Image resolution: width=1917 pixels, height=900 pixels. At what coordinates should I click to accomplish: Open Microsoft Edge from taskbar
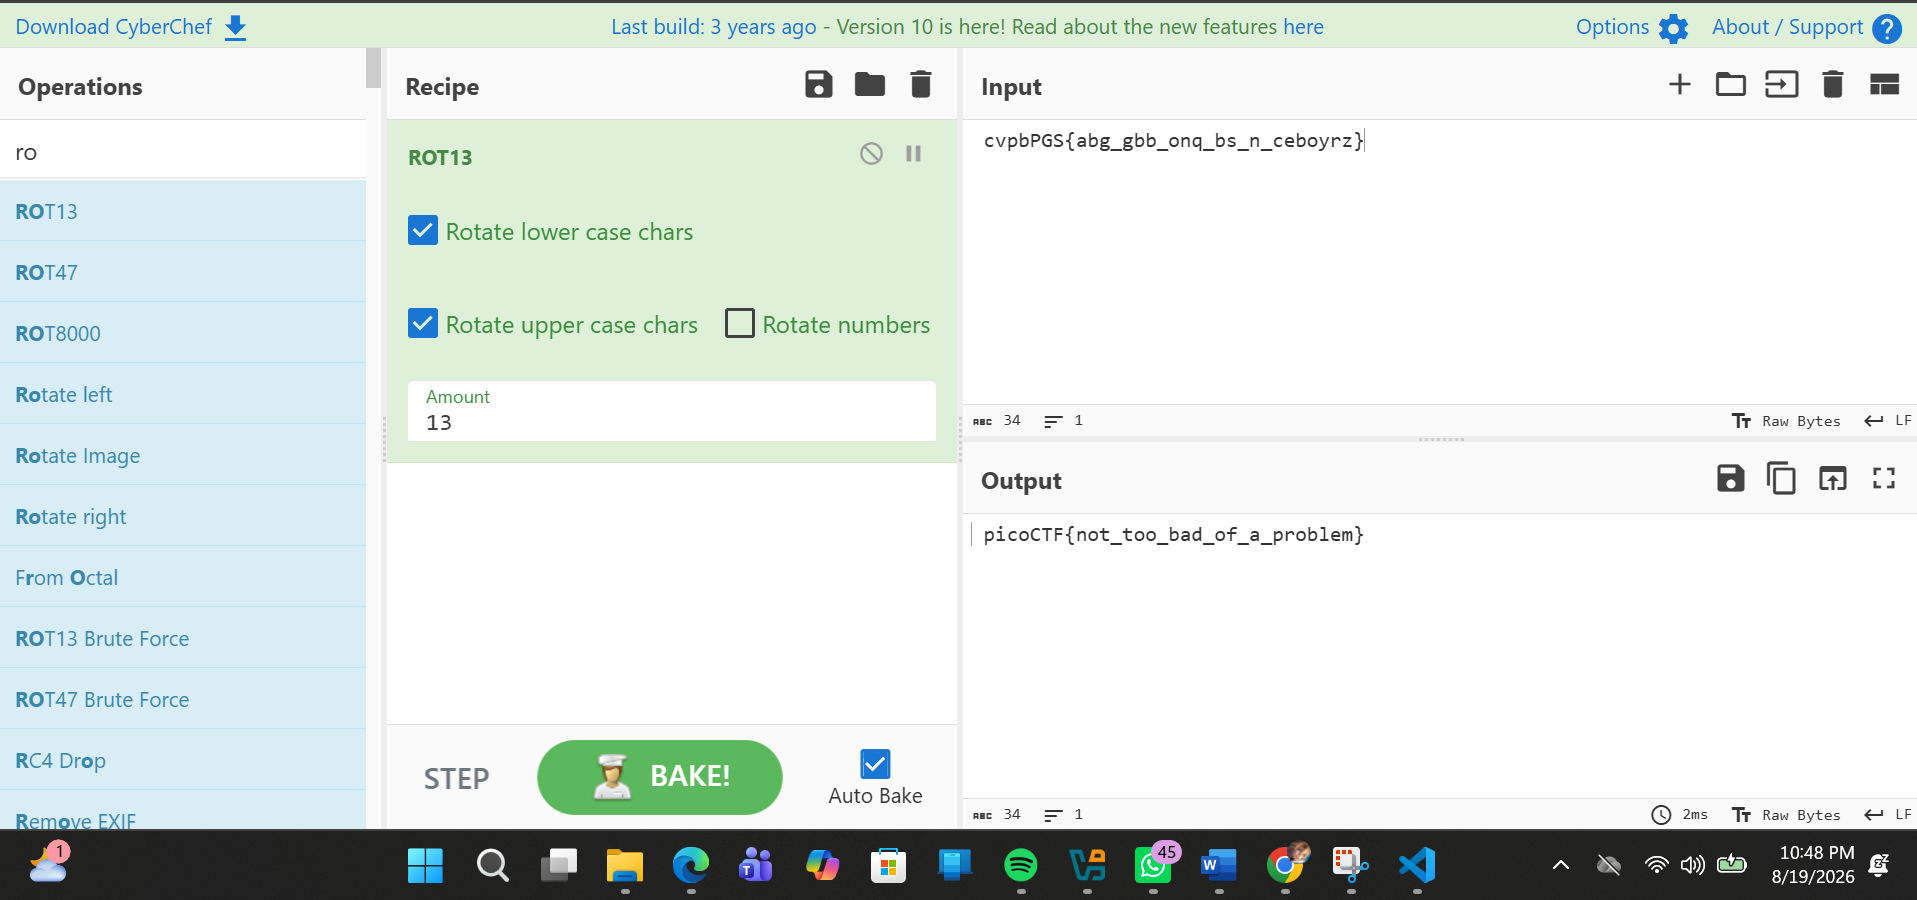coord(691,865)
